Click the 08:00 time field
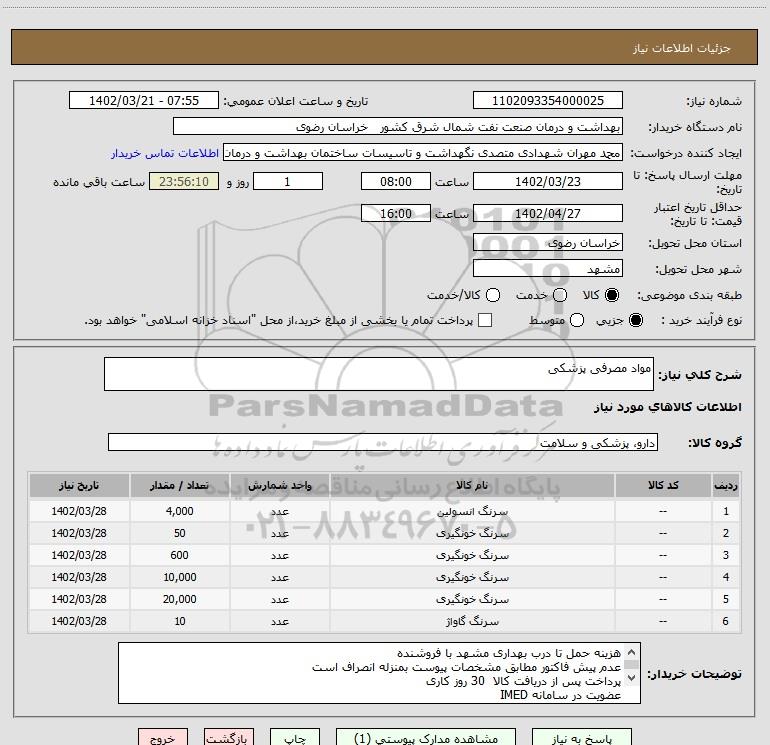770x745 pixels. pyautogui.click(x=396, y=181)
